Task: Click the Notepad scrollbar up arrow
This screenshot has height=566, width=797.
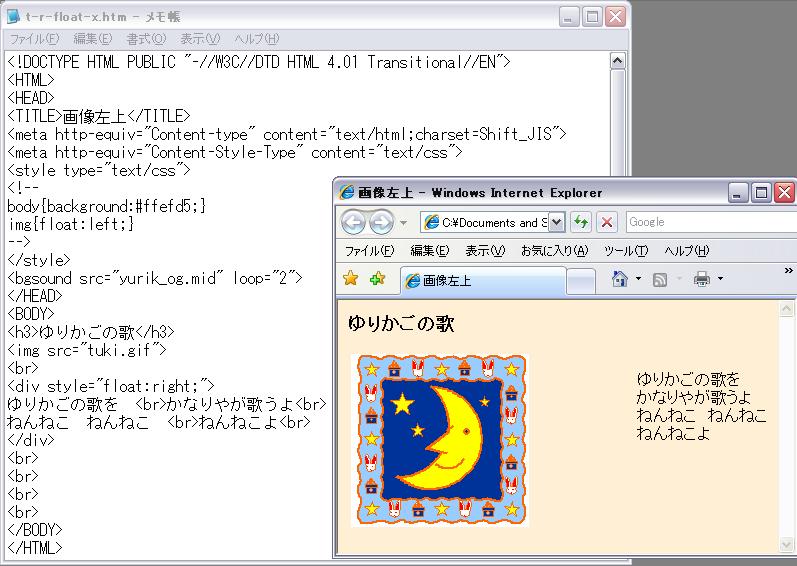Action: click(617, 61)
